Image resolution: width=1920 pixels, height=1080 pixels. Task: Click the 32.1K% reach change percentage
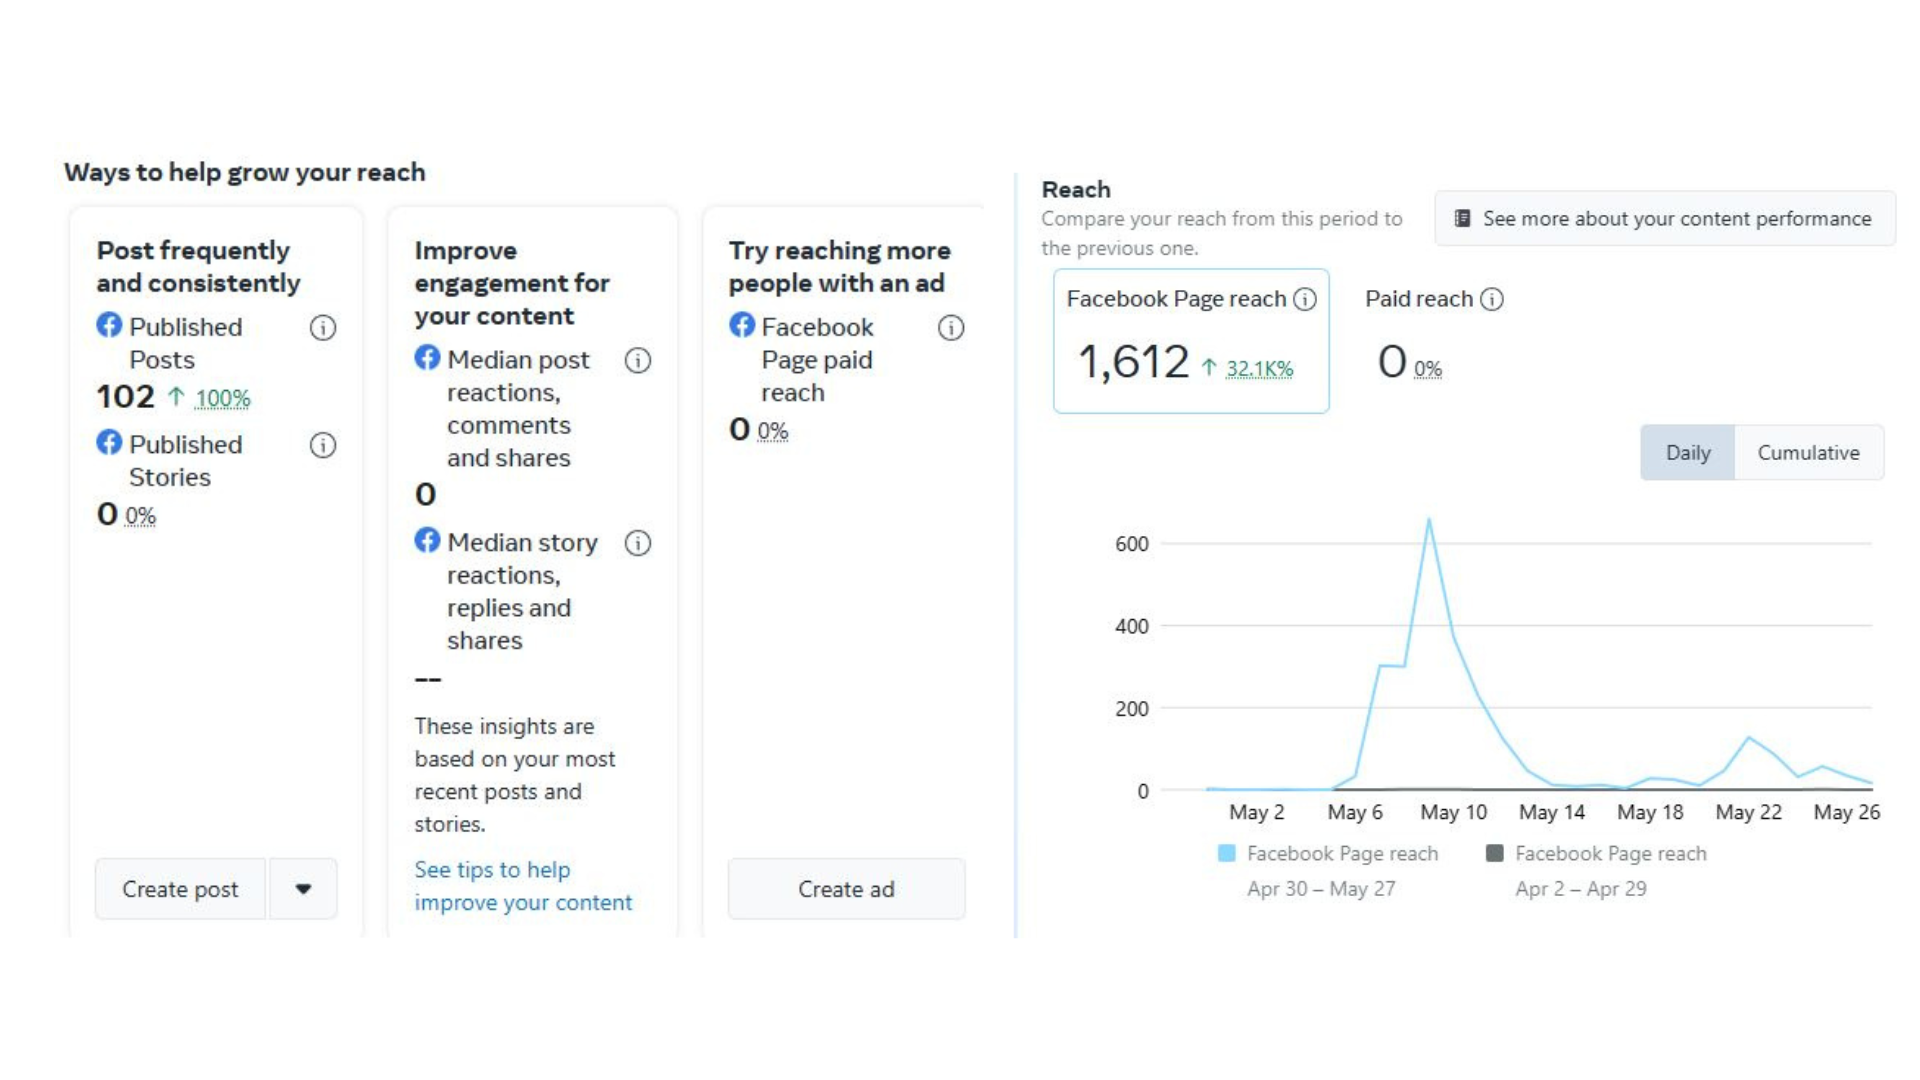pyautogui.click(x=1259, y=369)
